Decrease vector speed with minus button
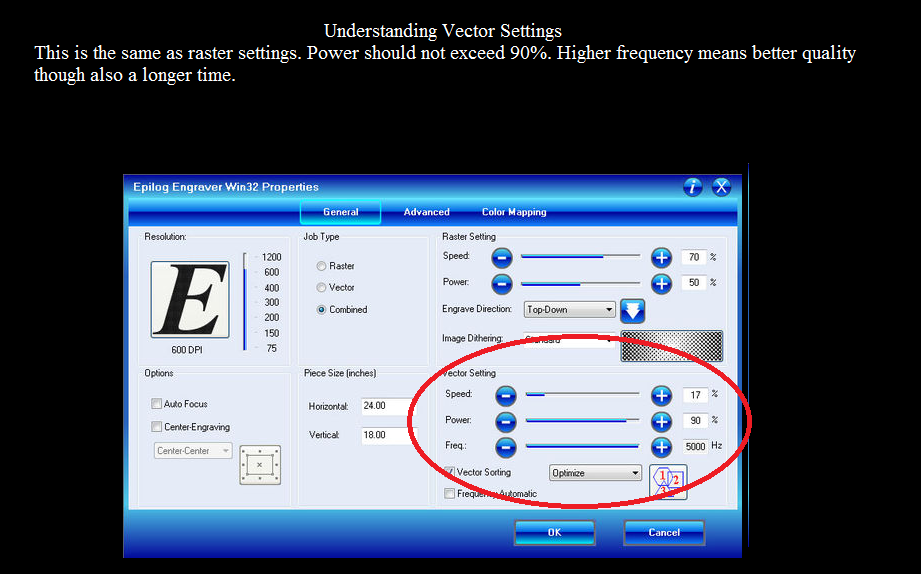Screen dimensions: 921x574 (x=505, y=395)
